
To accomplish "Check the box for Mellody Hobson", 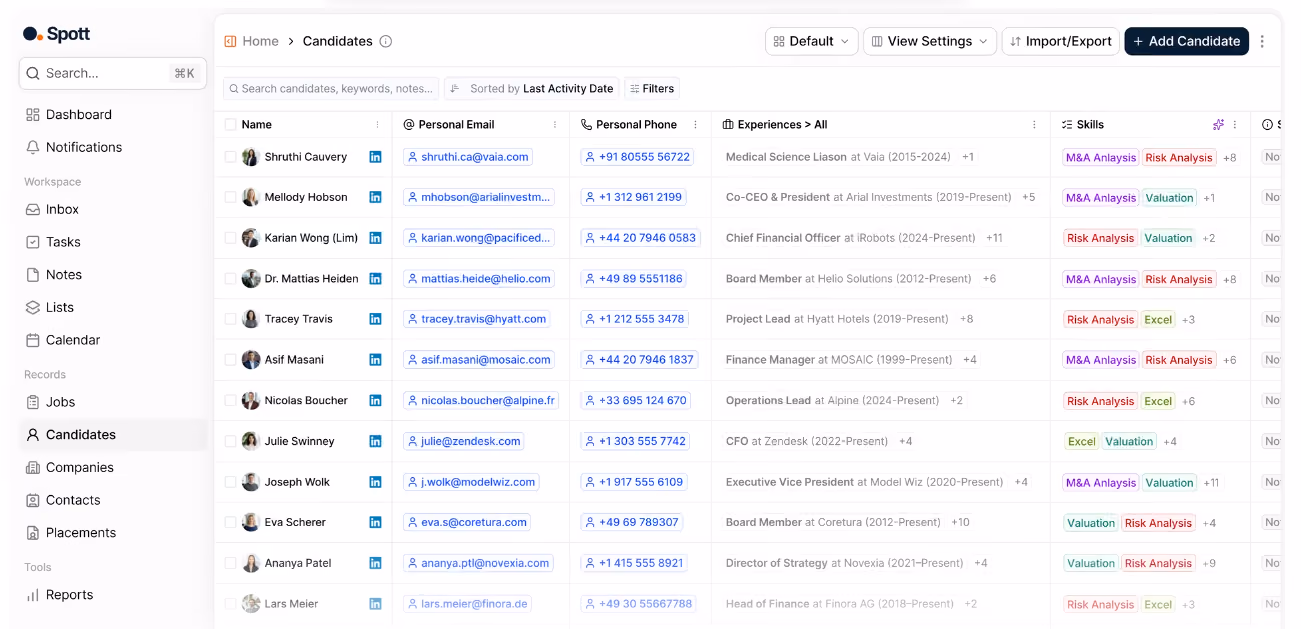I will tap(231, 197).
